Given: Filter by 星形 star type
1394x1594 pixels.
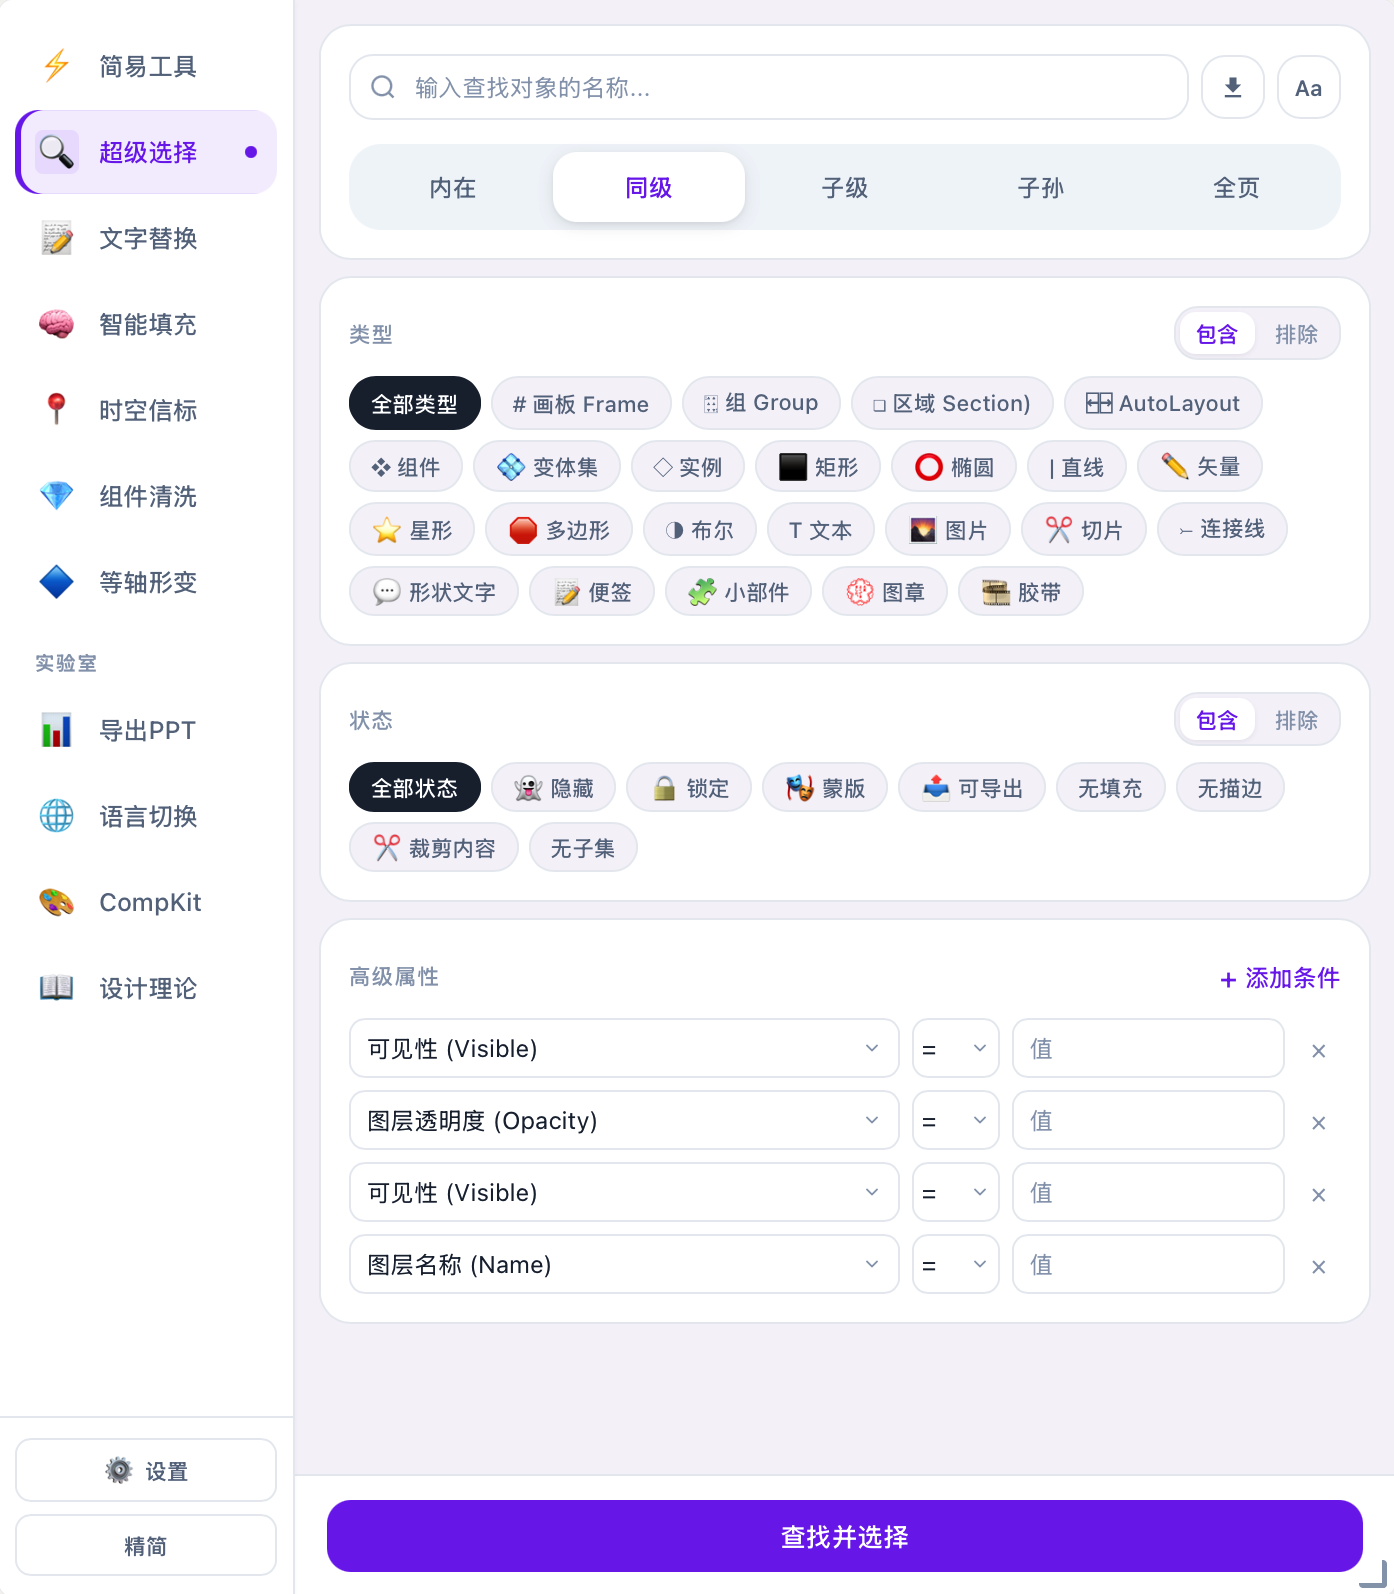Looking at the screenshot, I should click(x=412, y=530).
